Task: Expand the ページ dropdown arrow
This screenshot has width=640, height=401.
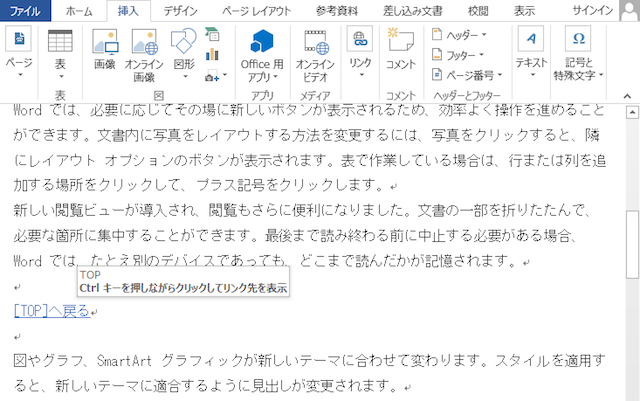Action: pos(19,75)
